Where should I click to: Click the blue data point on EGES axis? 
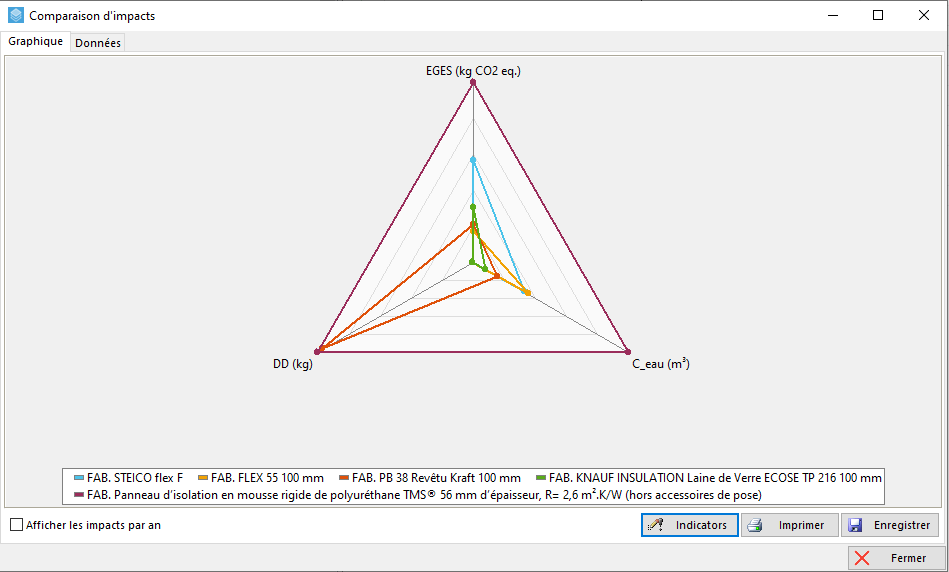coord(473,160)
